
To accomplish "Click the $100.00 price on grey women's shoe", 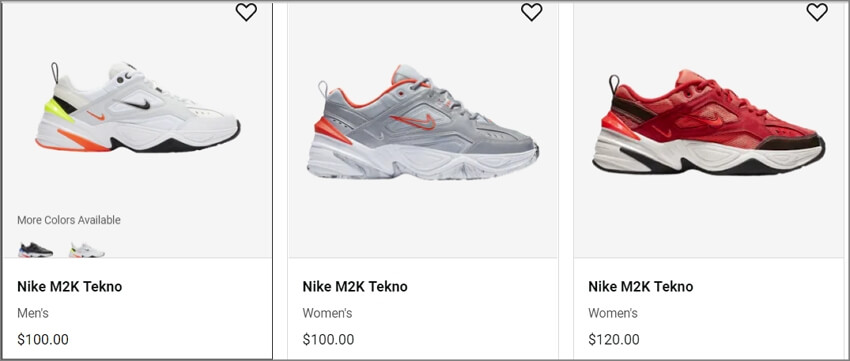I will coord(329,340).
